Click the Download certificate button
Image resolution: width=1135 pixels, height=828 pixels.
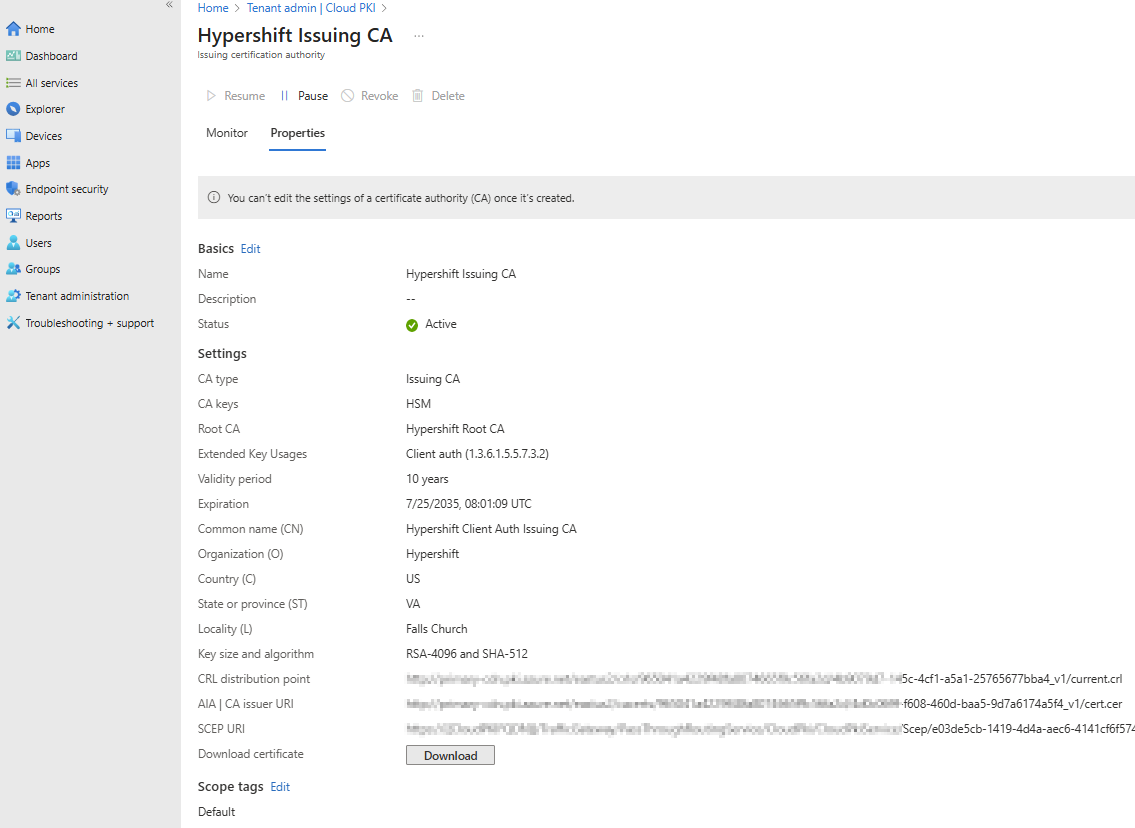pos(450,756)
